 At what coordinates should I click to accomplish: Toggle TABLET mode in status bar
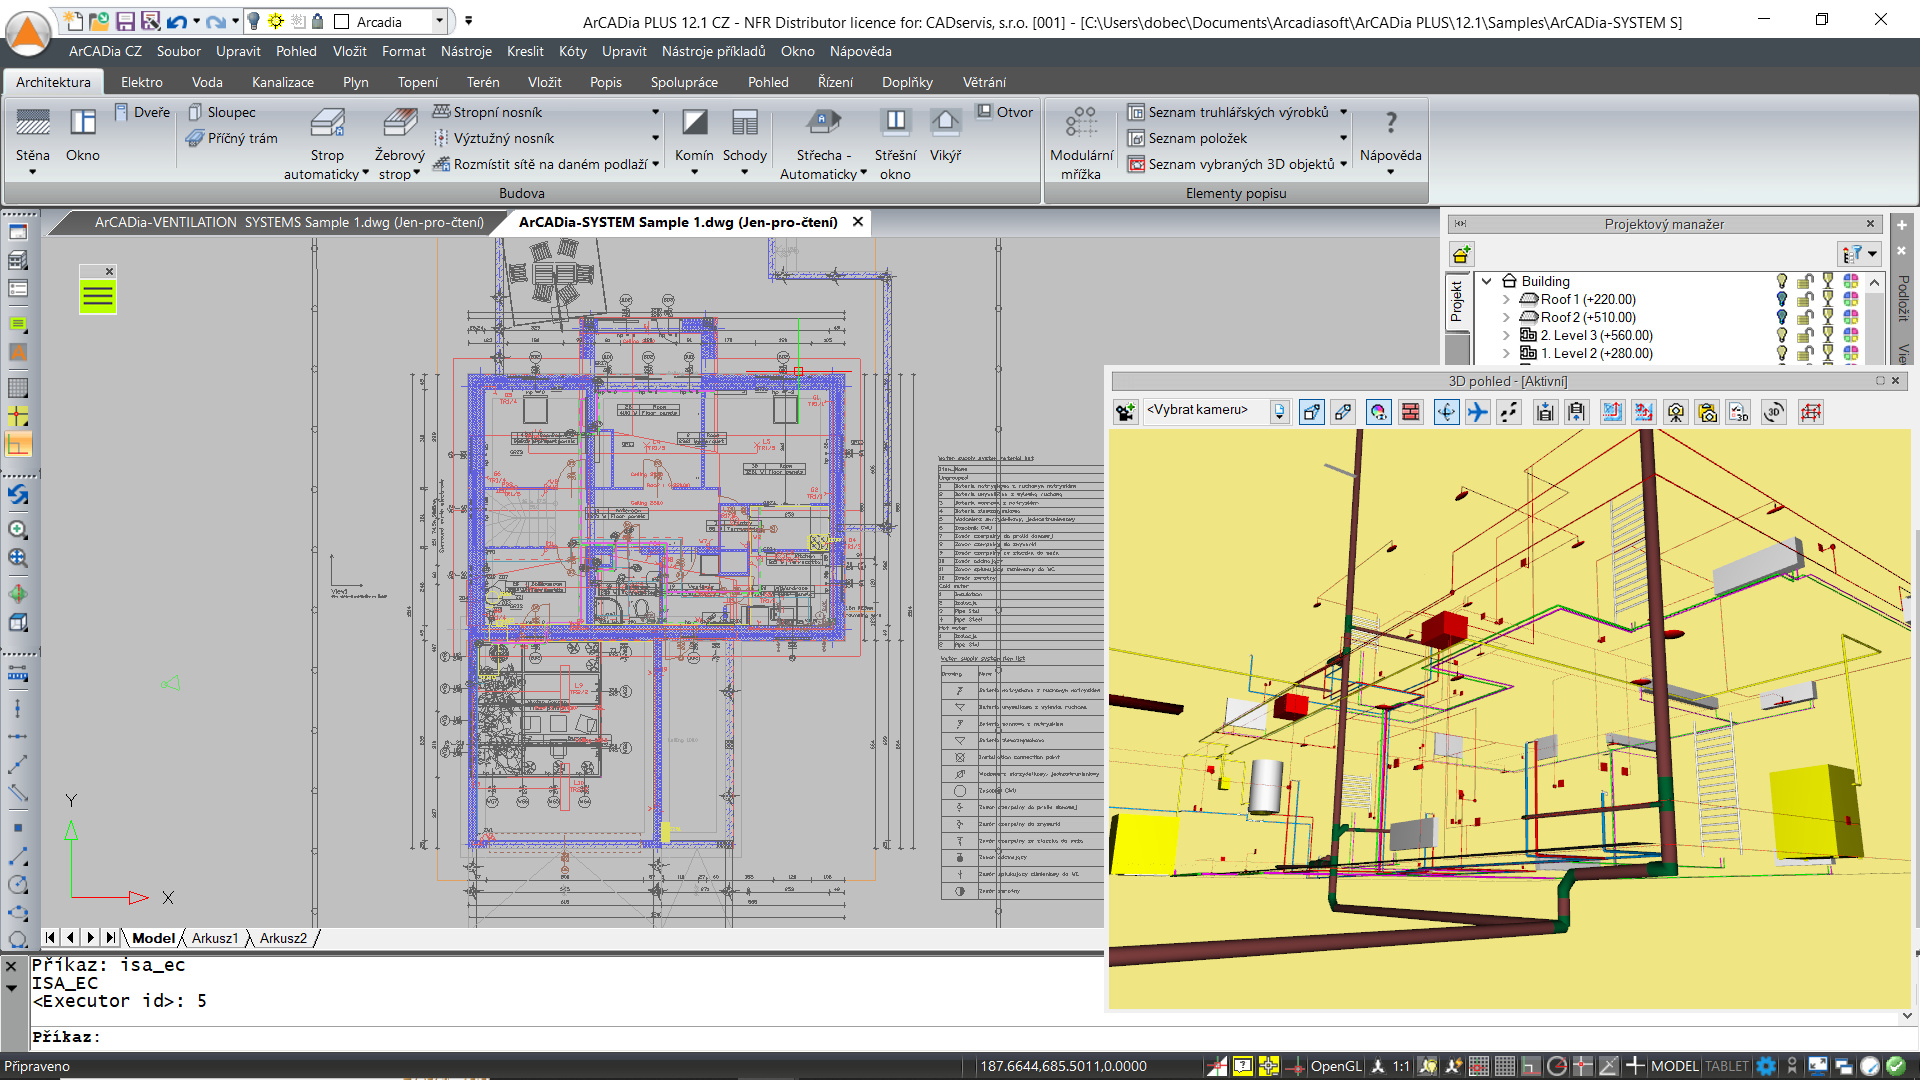(1727, 1066)
